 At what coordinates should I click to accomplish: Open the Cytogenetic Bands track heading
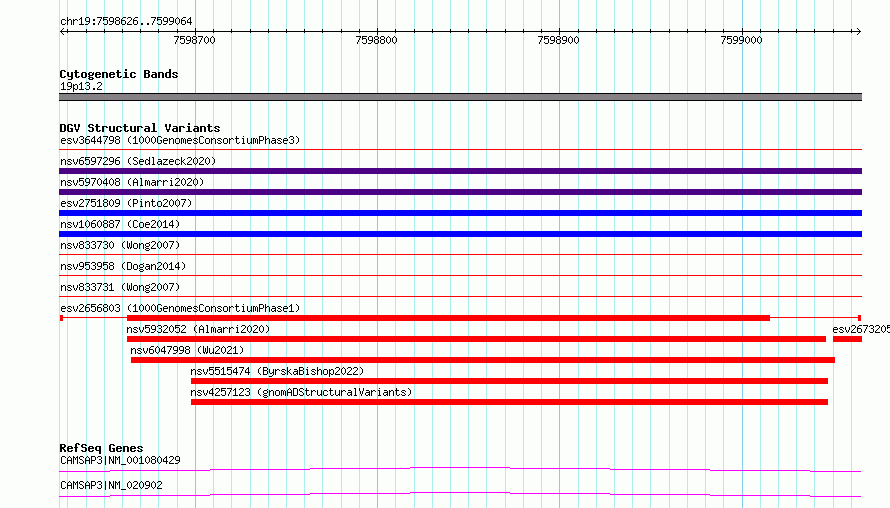tap(119, 74)
